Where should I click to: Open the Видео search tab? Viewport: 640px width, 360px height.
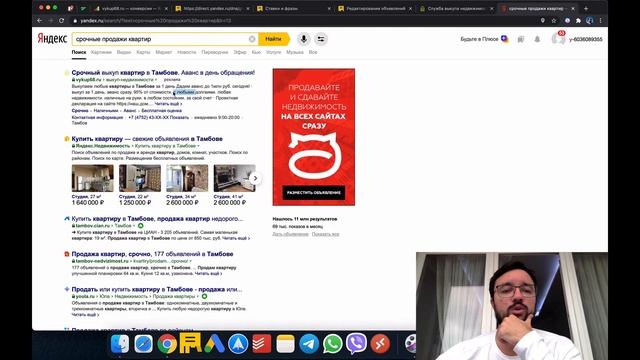124,52
